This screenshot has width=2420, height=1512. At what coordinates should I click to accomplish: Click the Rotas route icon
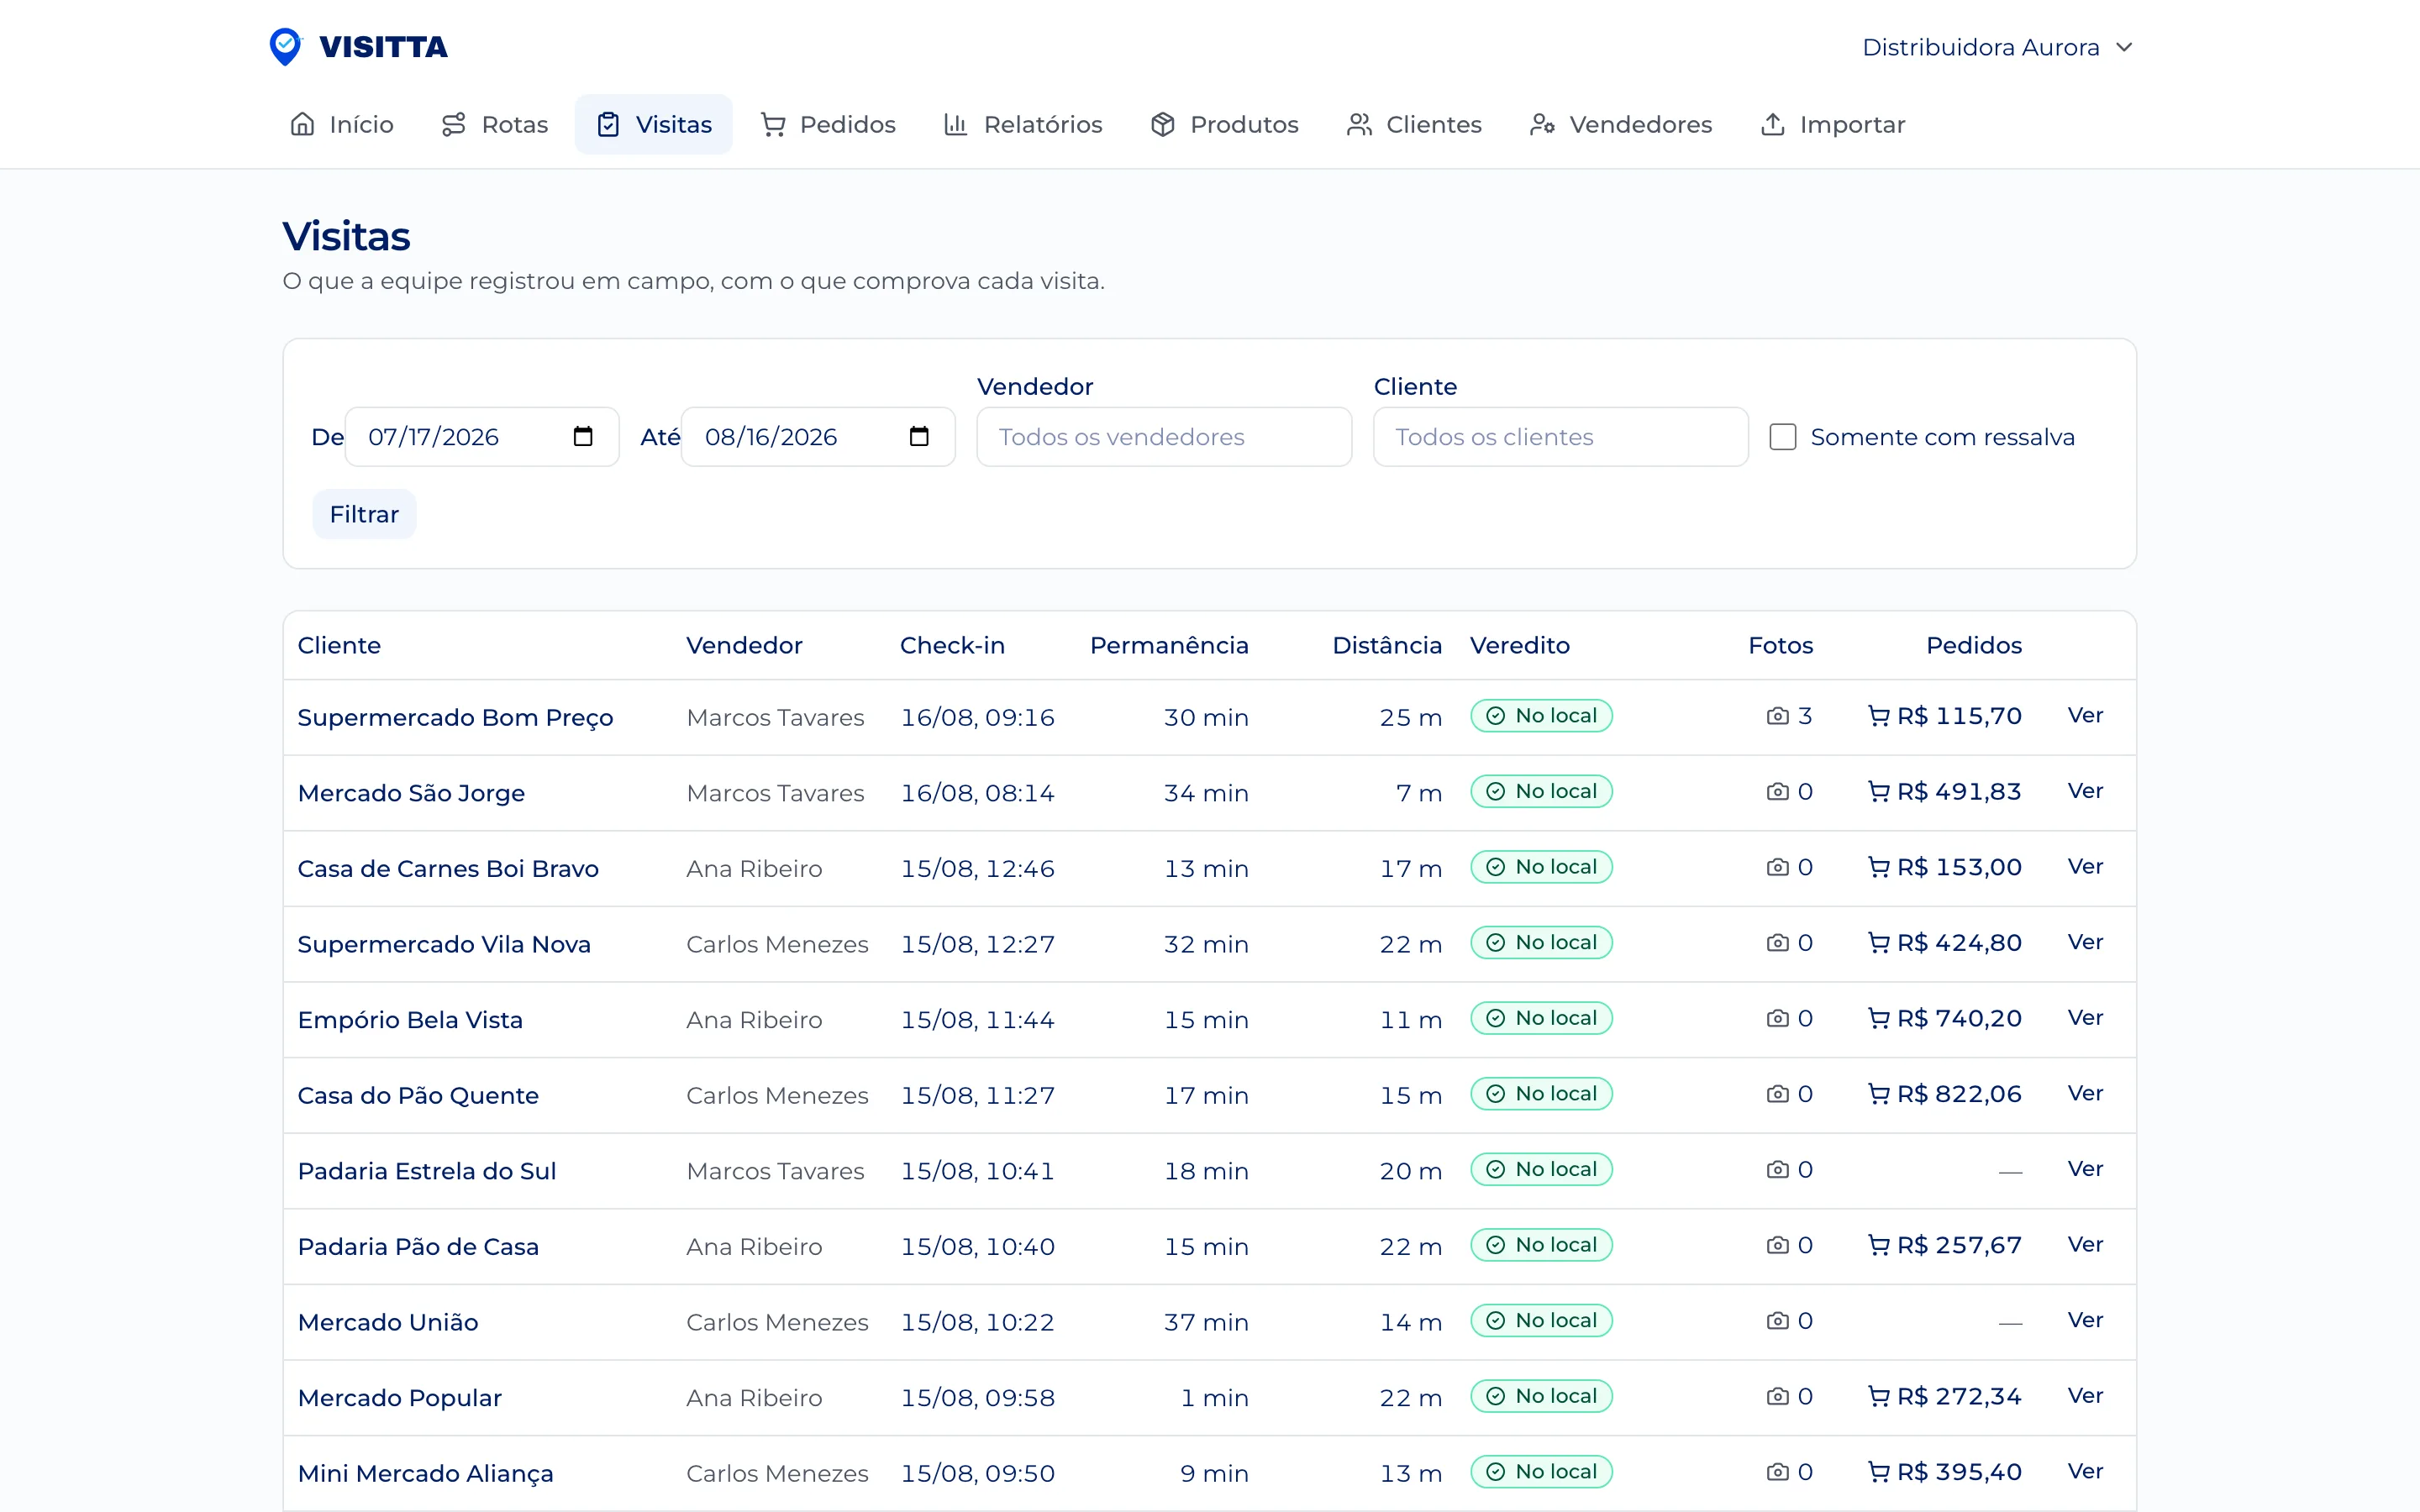pyautogui.click(x=454, y=124)
